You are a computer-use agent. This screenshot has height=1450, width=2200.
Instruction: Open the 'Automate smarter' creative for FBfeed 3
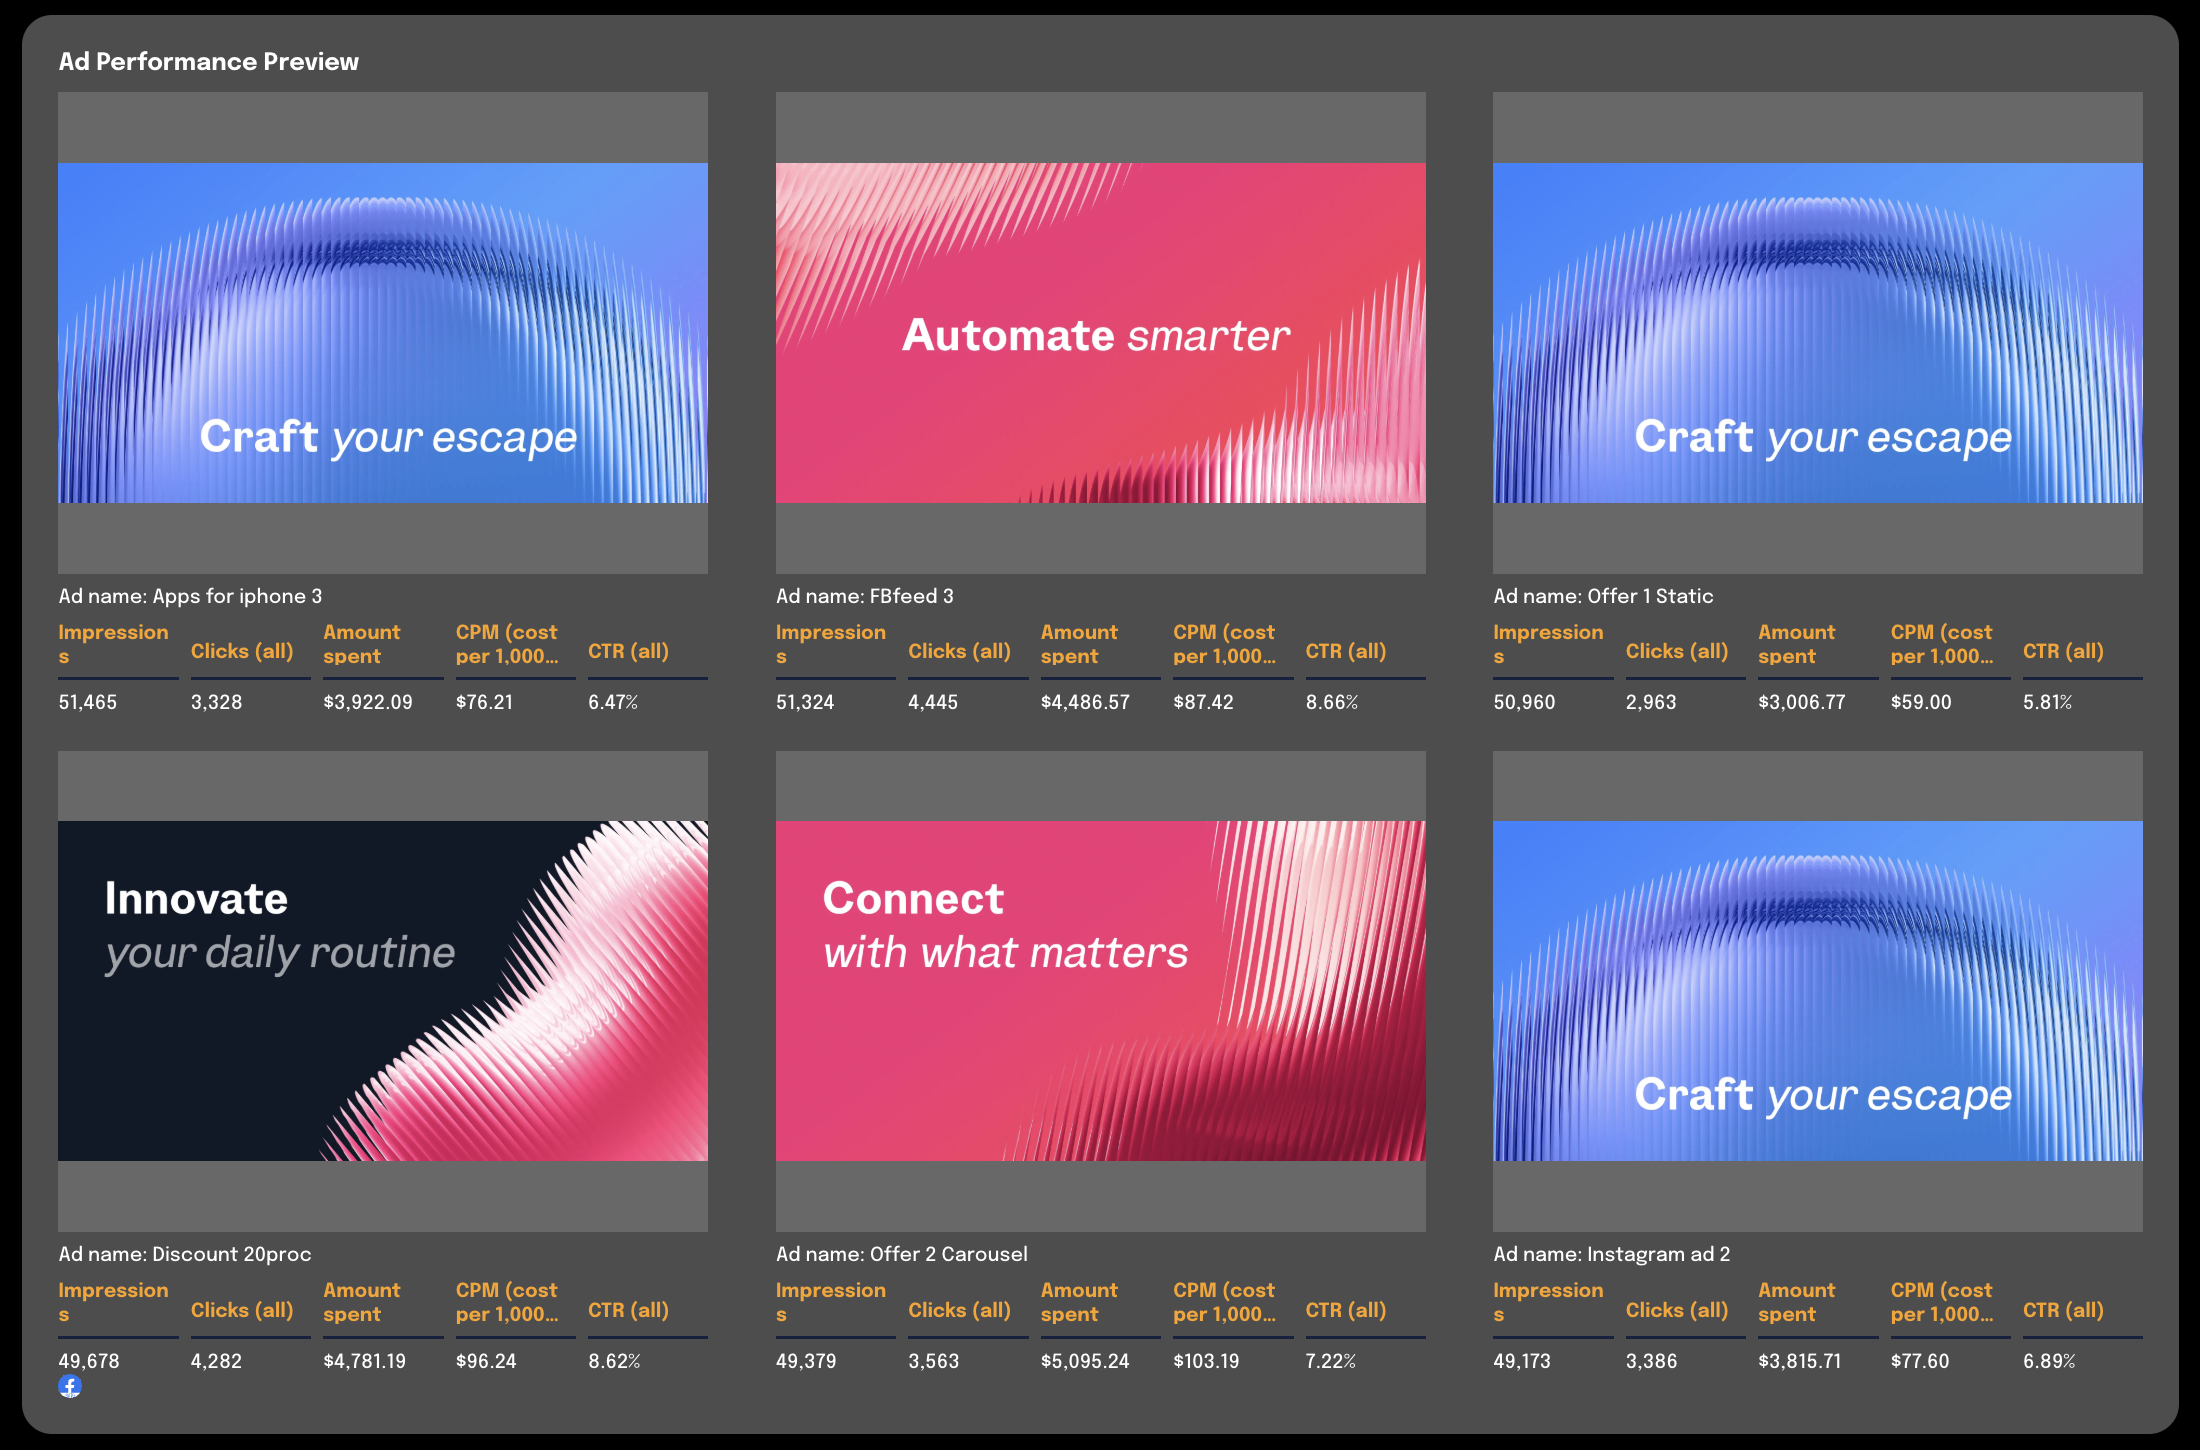coord(1100,335)
